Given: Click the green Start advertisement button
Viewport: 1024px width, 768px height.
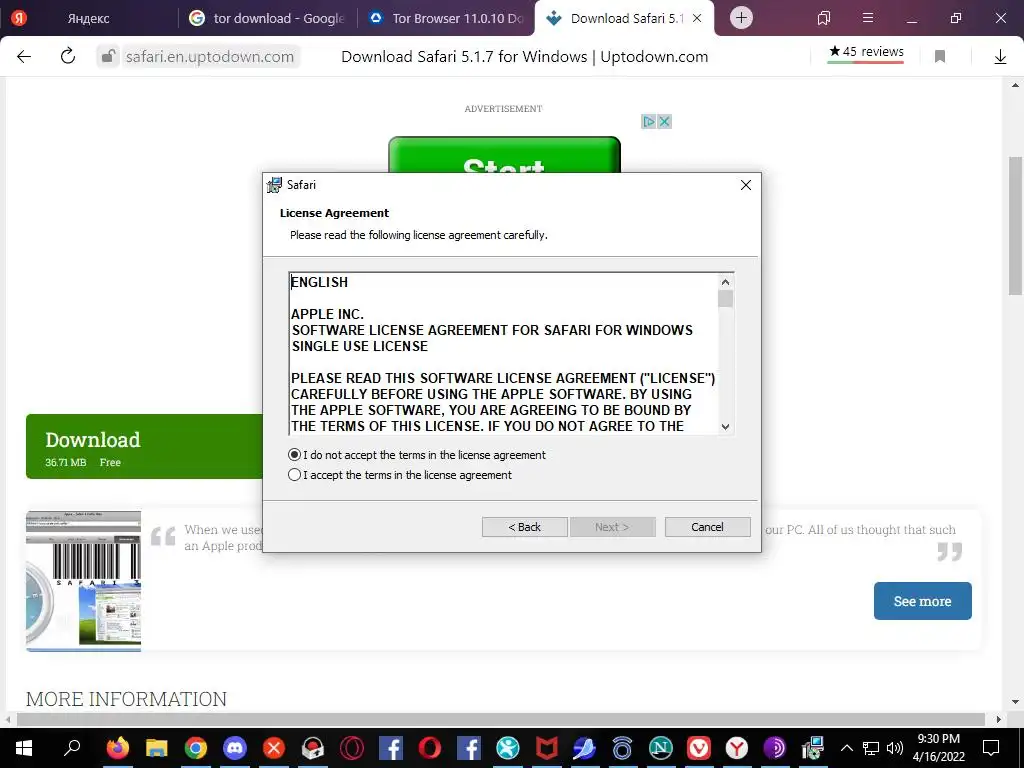Looking at the screenshot, I should 504,155.
